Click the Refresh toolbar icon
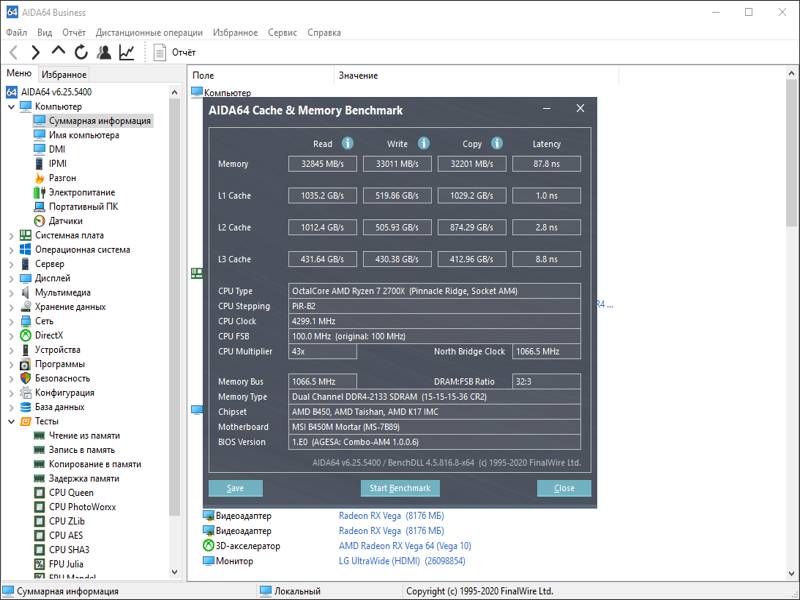 tap(81, 52)
